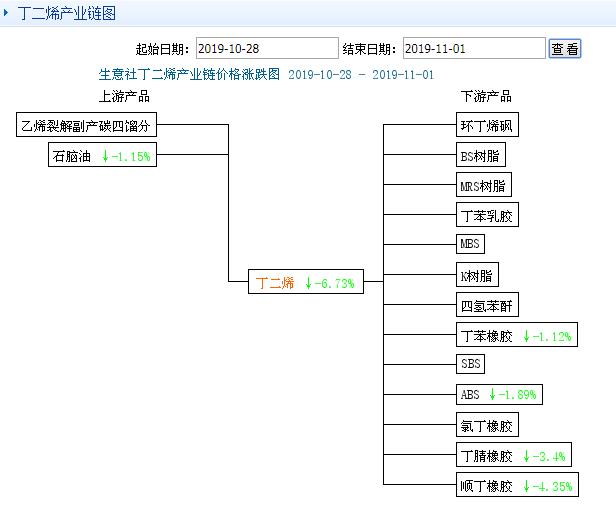Open the 丁苯乳胶 node
Image resolution: width=616 pixels, height=513 pixels.
pyautogui.click(x=487, y=214)
